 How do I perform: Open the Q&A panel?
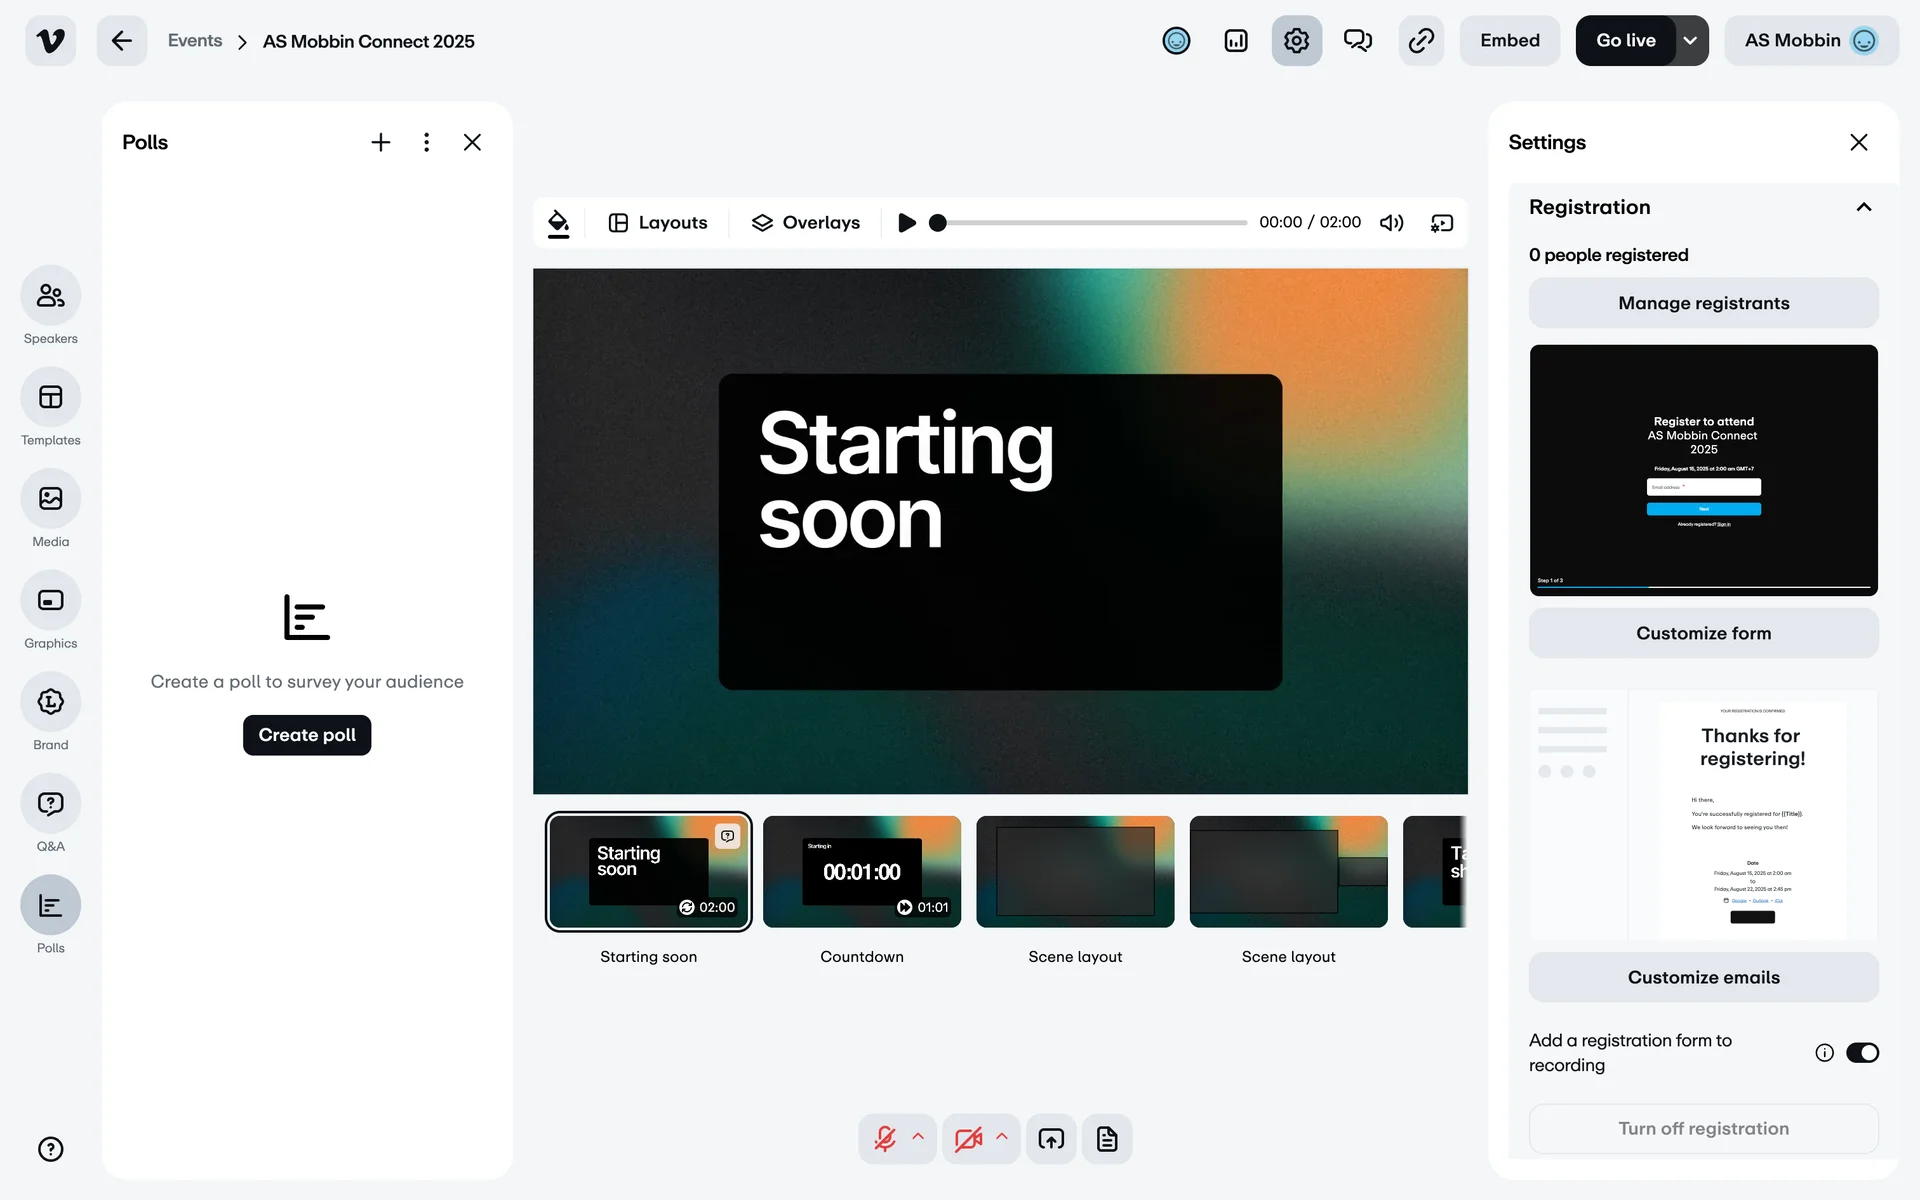[50, 804]
